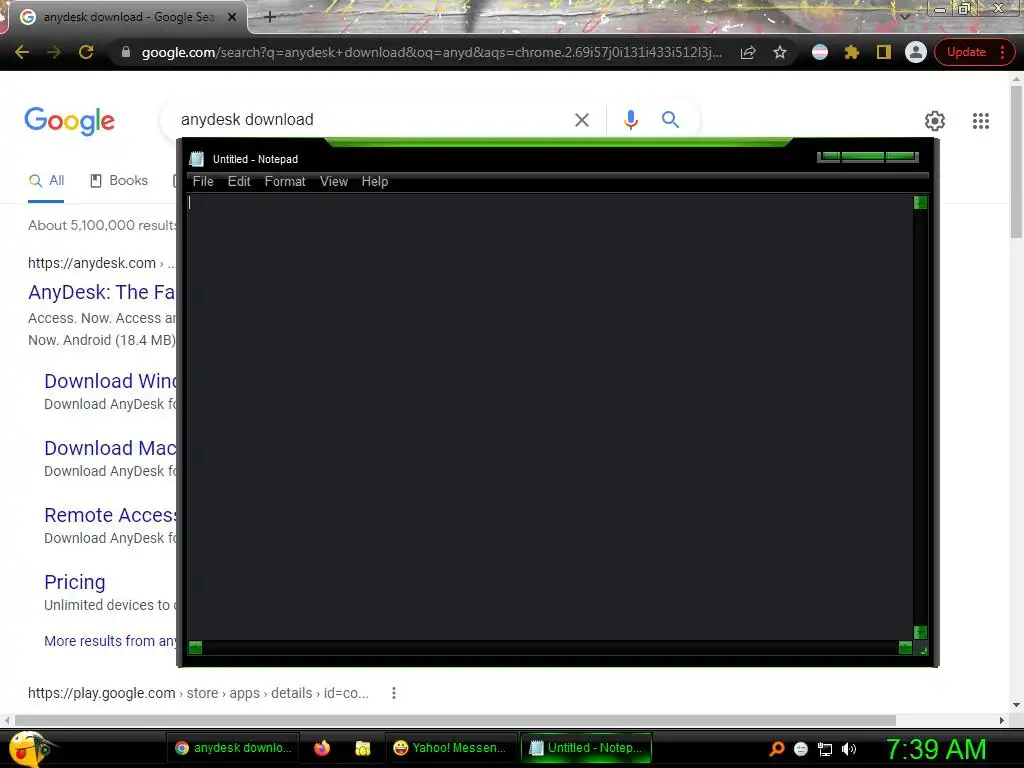Click Notepad's vertical scroll up arrow
Screen dimensions: 1024x768
point(920,202)
